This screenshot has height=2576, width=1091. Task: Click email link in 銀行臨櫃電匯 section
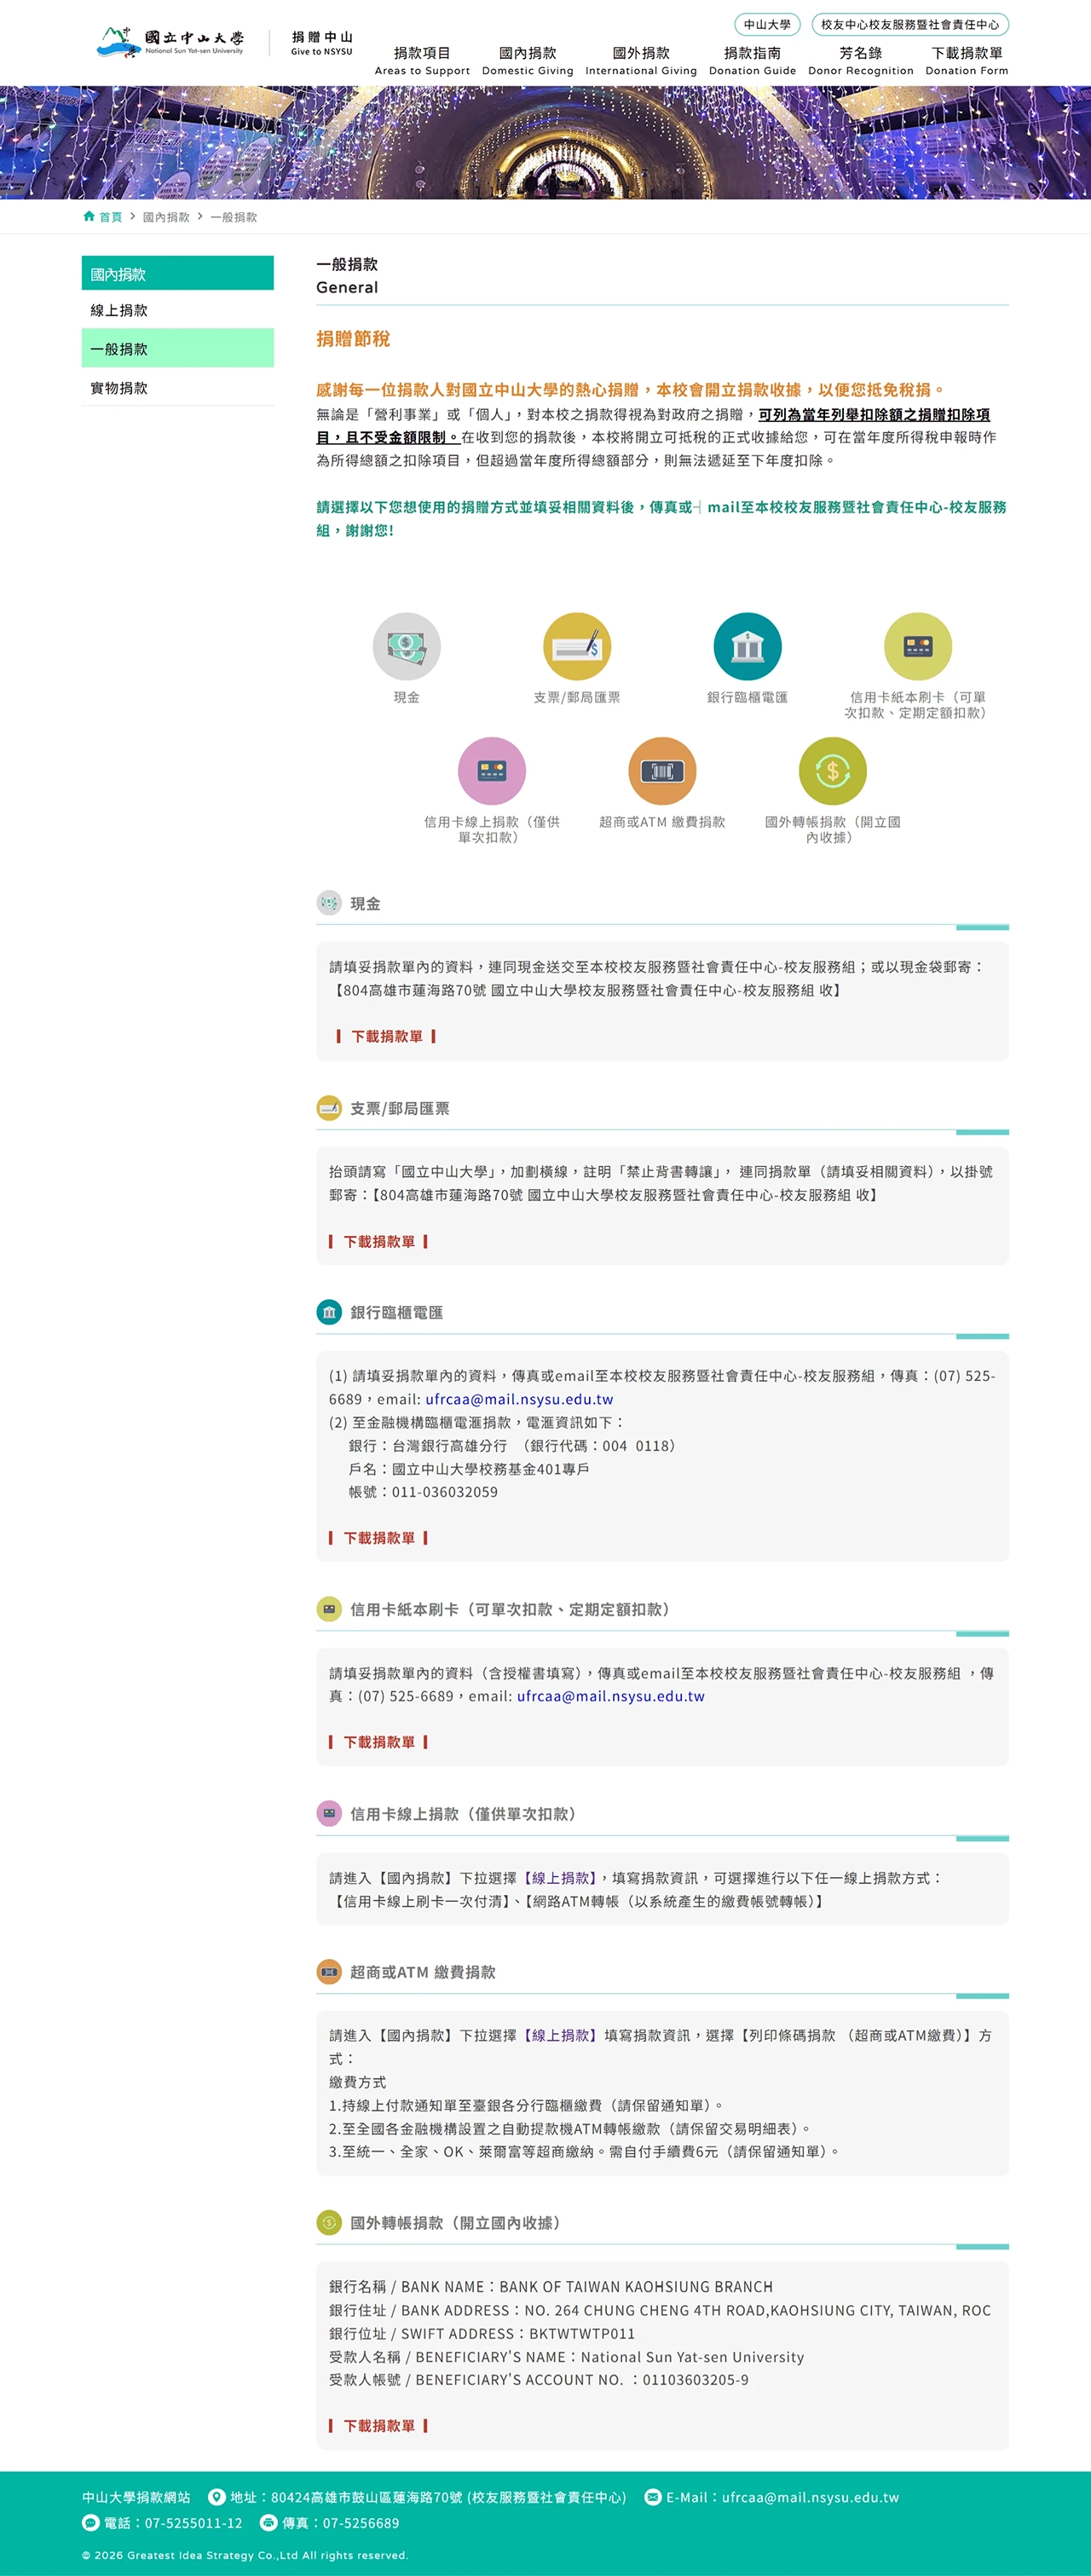(519, 1399)
